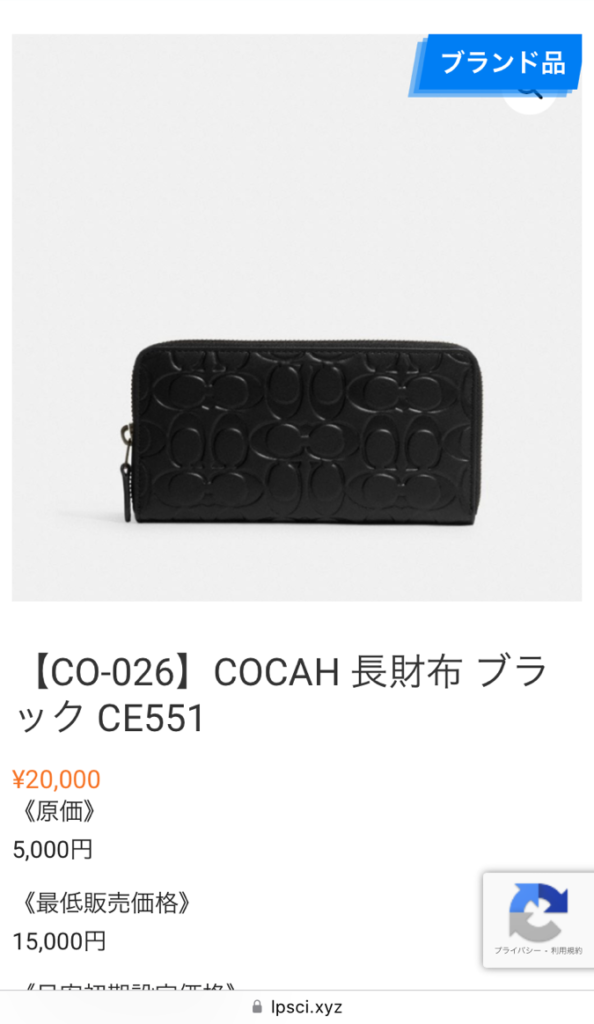Screen dimensions: 594x1024
Task: Tap the 【CO-026】 COCAH 長財布 product title
Action: pyautogui.click(x=281, y=695)
